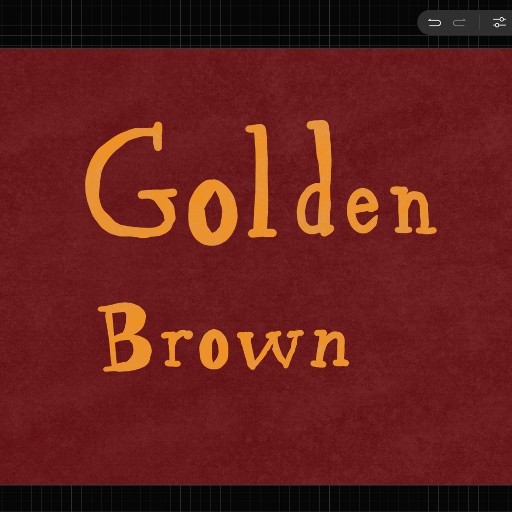Select the capital B in Brown

125,337
